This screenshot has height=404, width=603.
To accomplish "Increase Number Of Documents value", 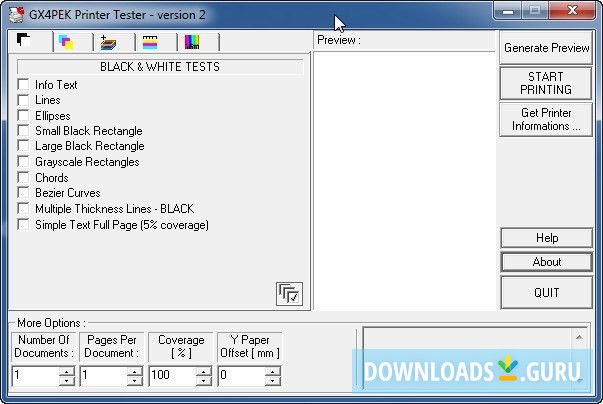I will [67, 371].
